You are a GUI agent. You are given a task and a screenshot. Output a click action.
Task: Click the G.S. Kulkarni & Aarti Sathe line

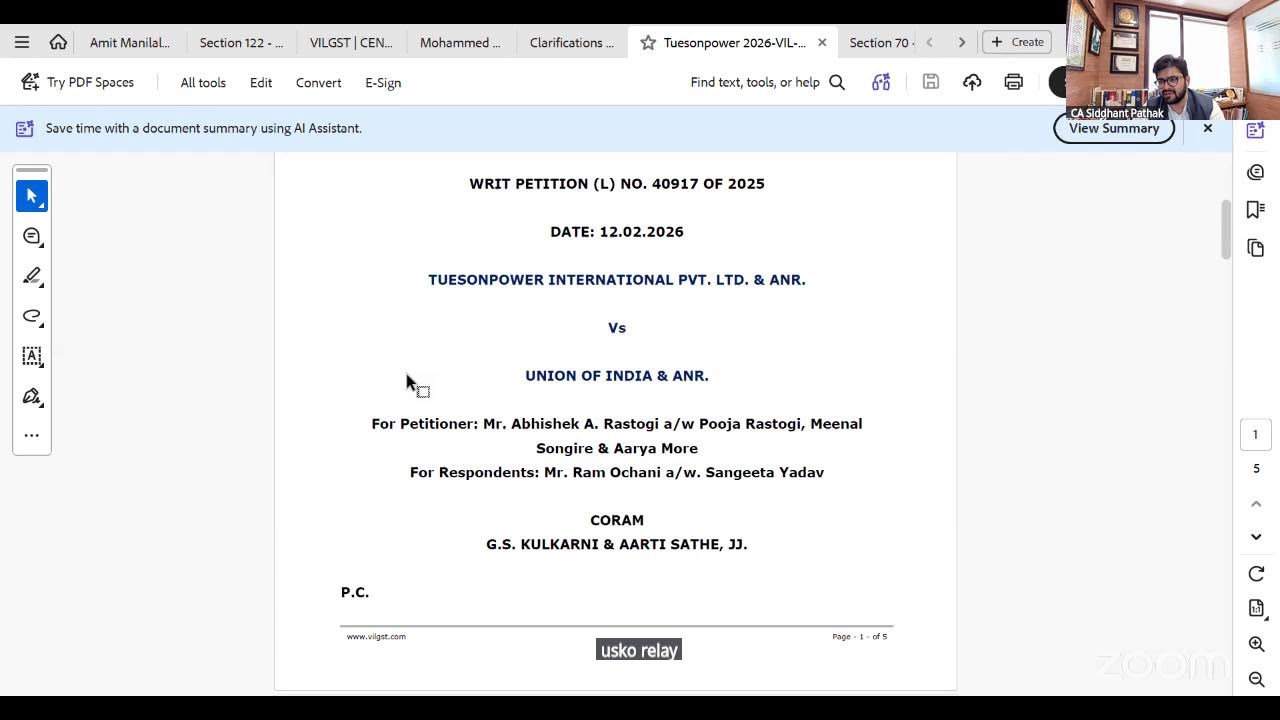[x=617, y=544]
